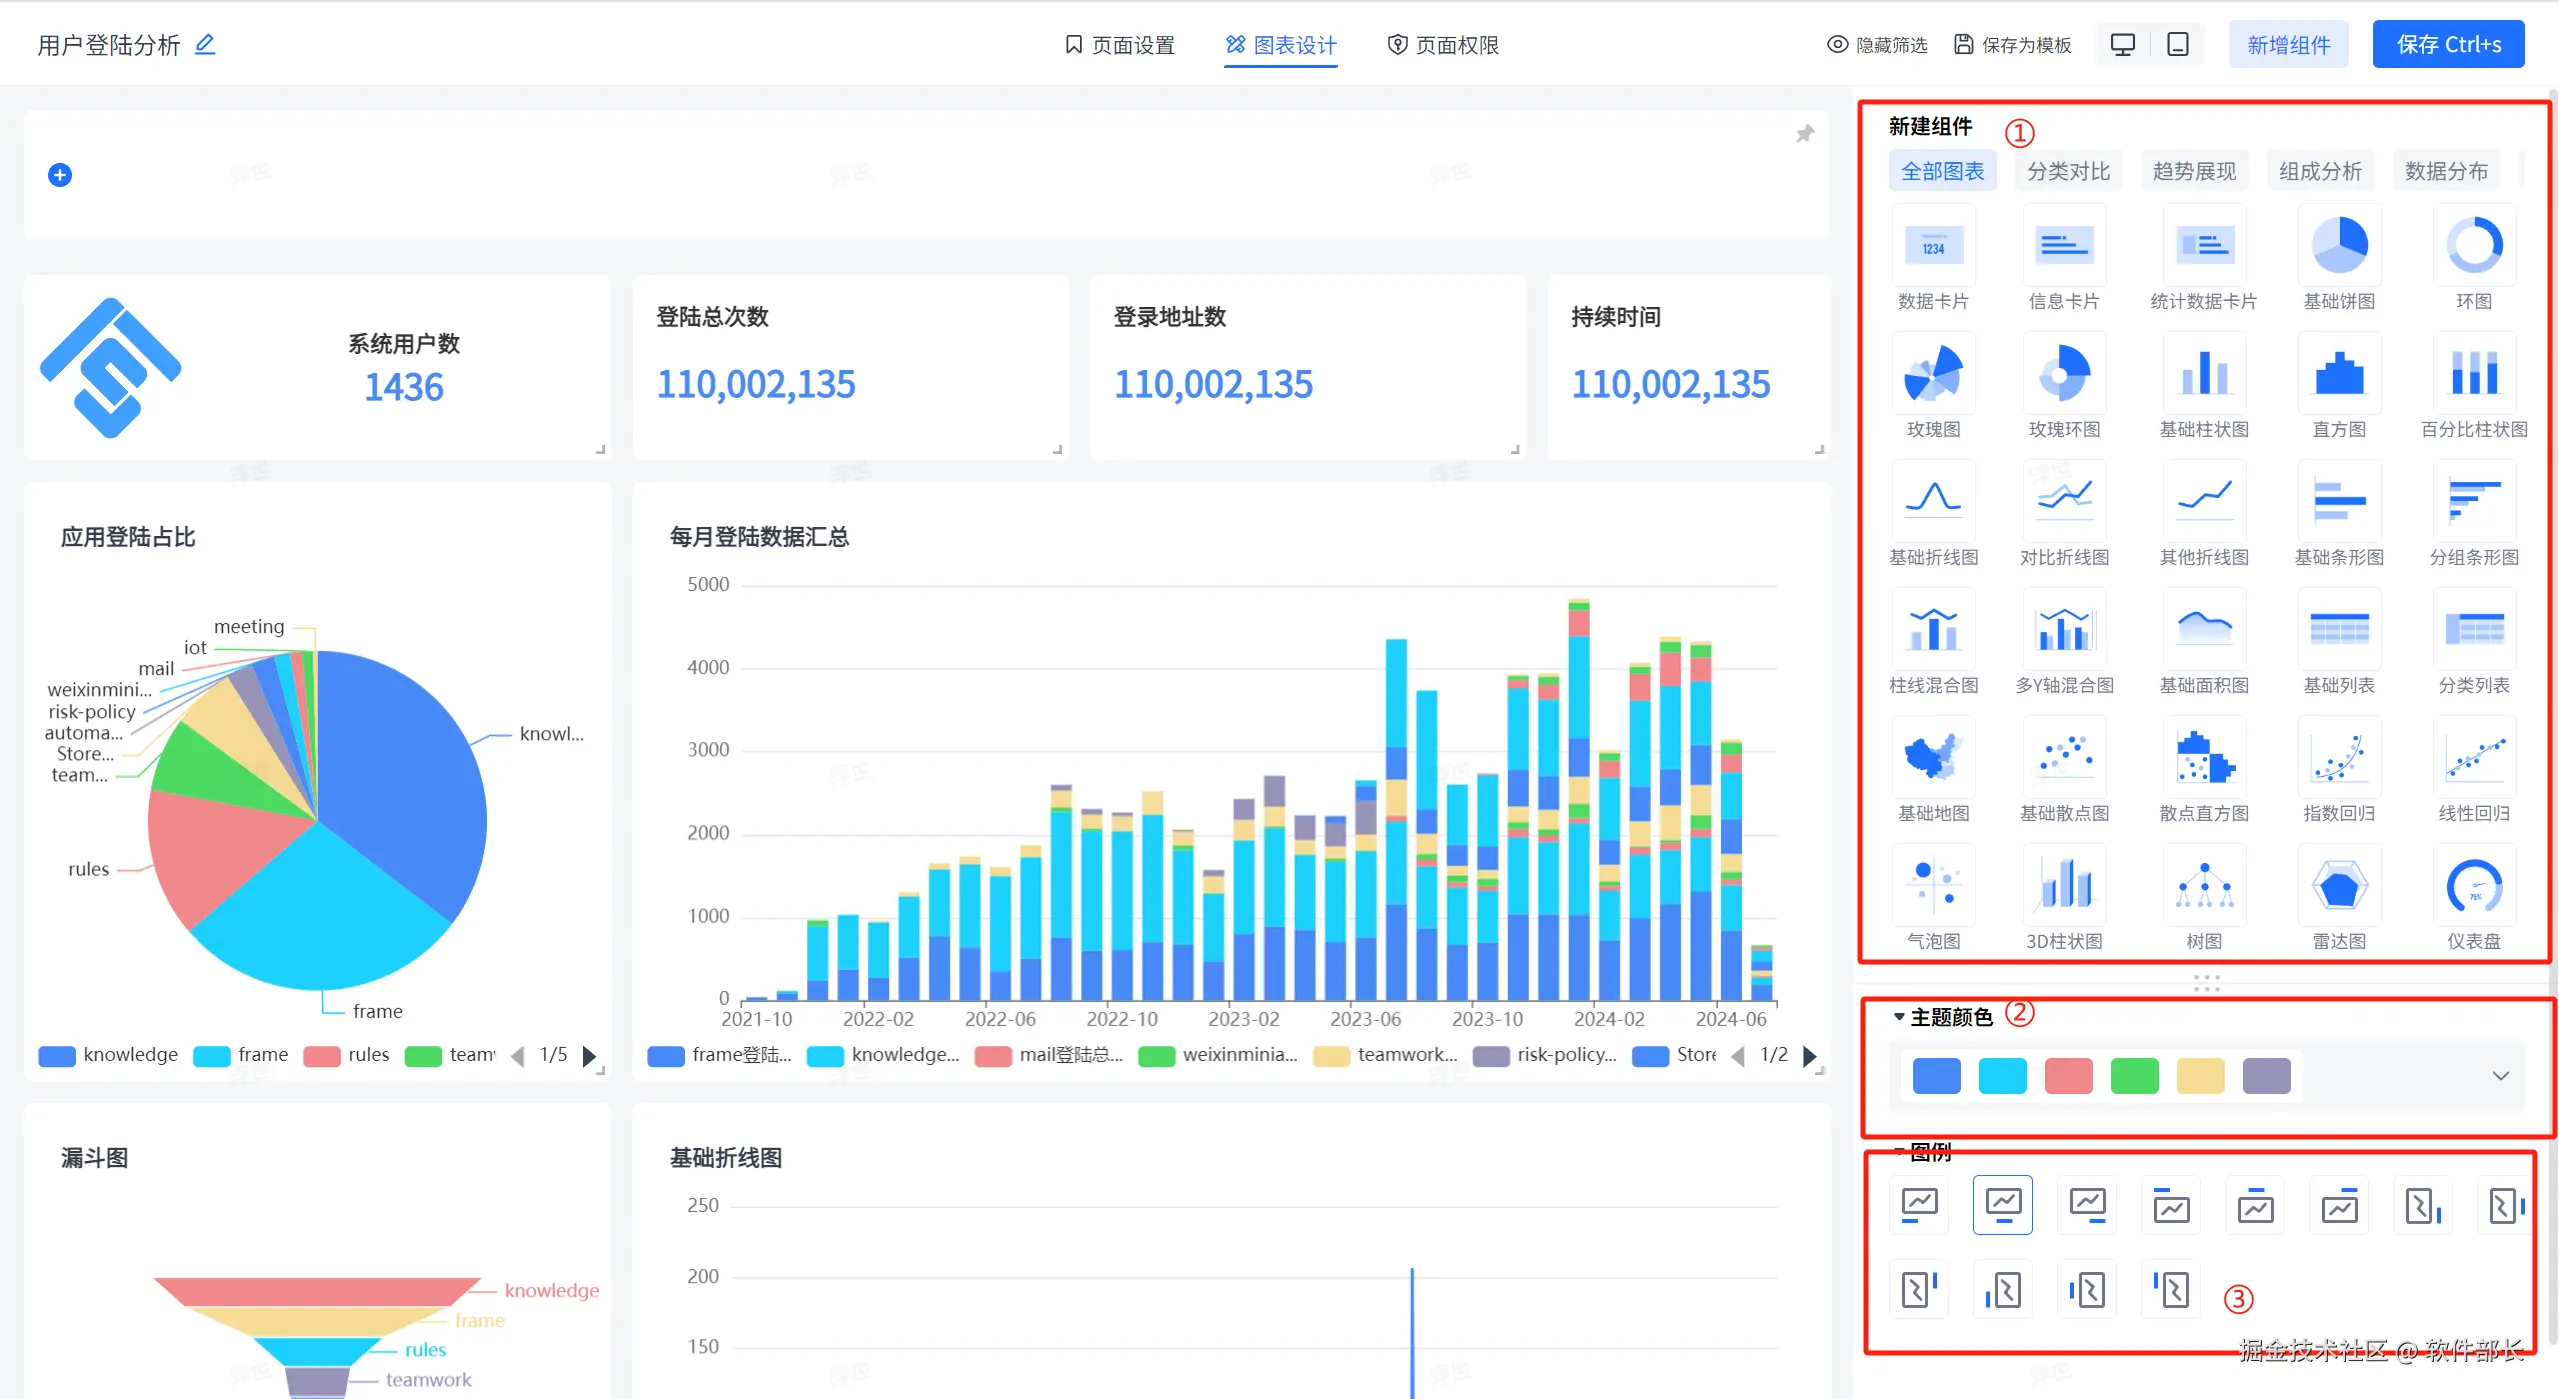Open the 页面设置 tab

[x=1119, y=45]
